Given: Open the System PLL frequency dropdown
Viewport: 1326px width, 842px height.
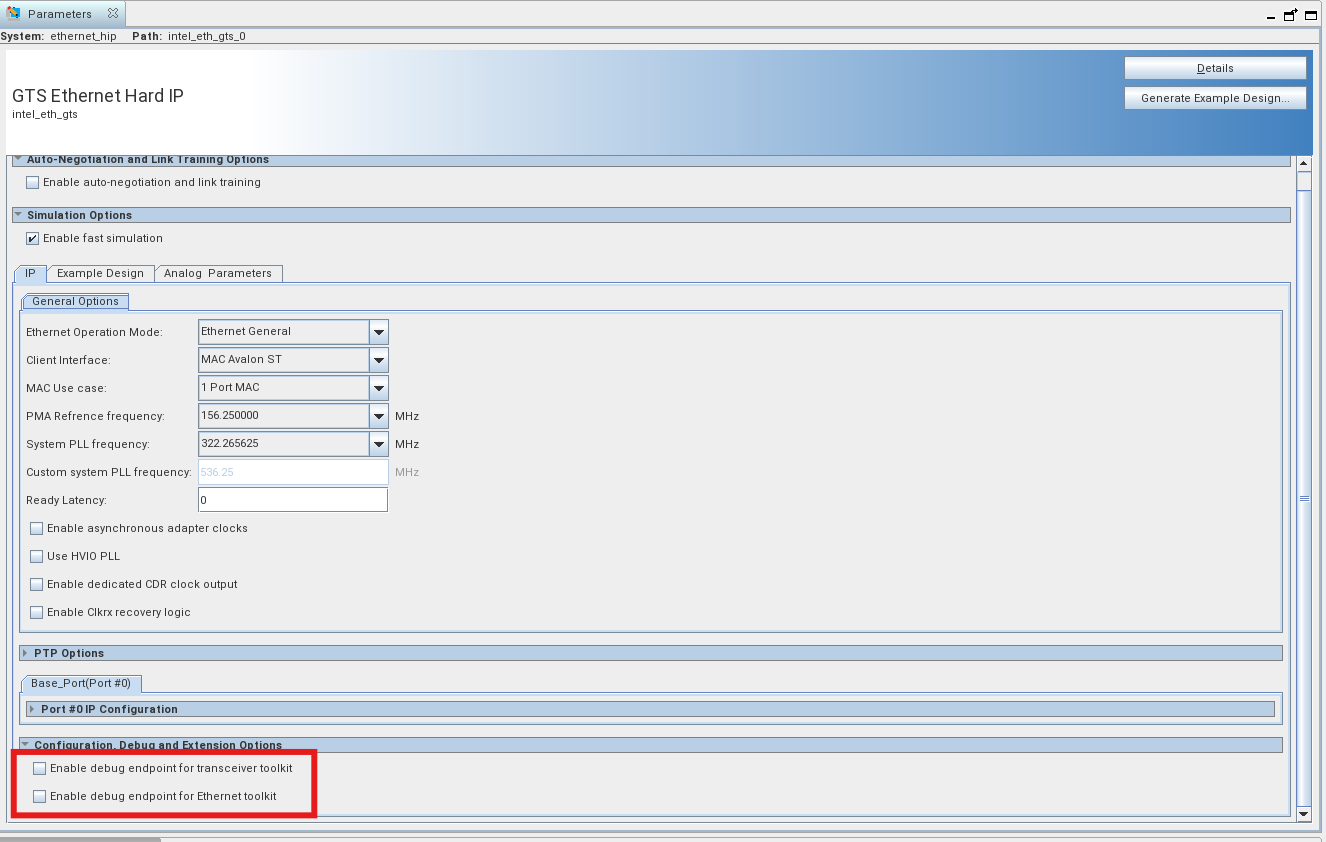Looking at the screenshot, I should [378, 444].
